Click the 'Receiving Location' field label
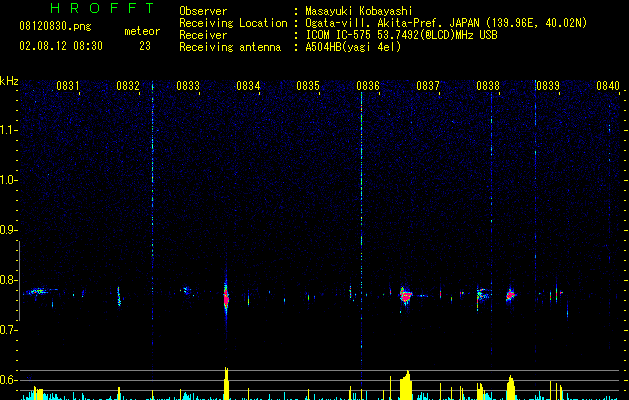This screenshot has height=400, width=629. tap(233, 23)
